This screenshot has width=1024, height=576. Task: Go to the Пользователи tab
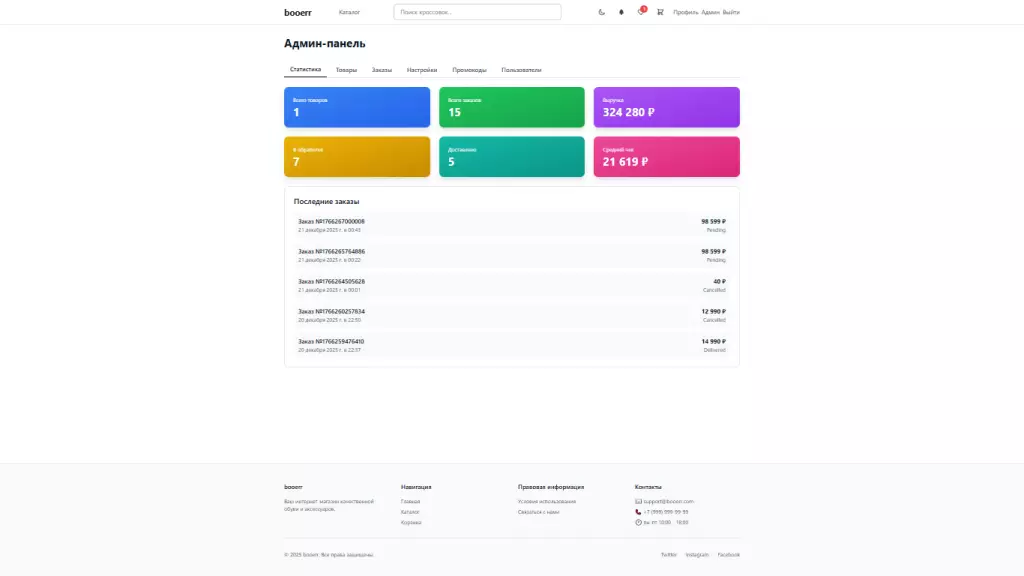click(x=521, y=70)
